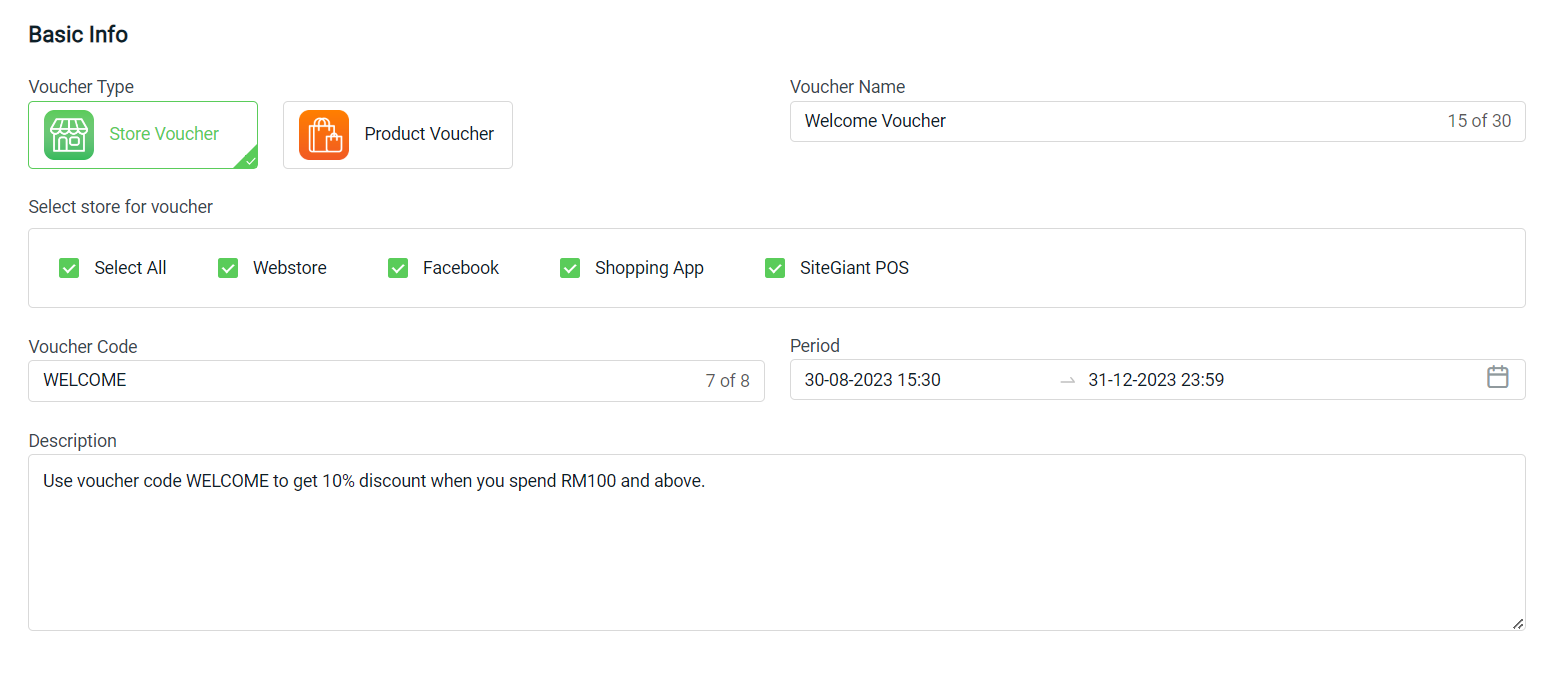Toggle the SiteGiant POS checkbox

[x=775, y=268]
